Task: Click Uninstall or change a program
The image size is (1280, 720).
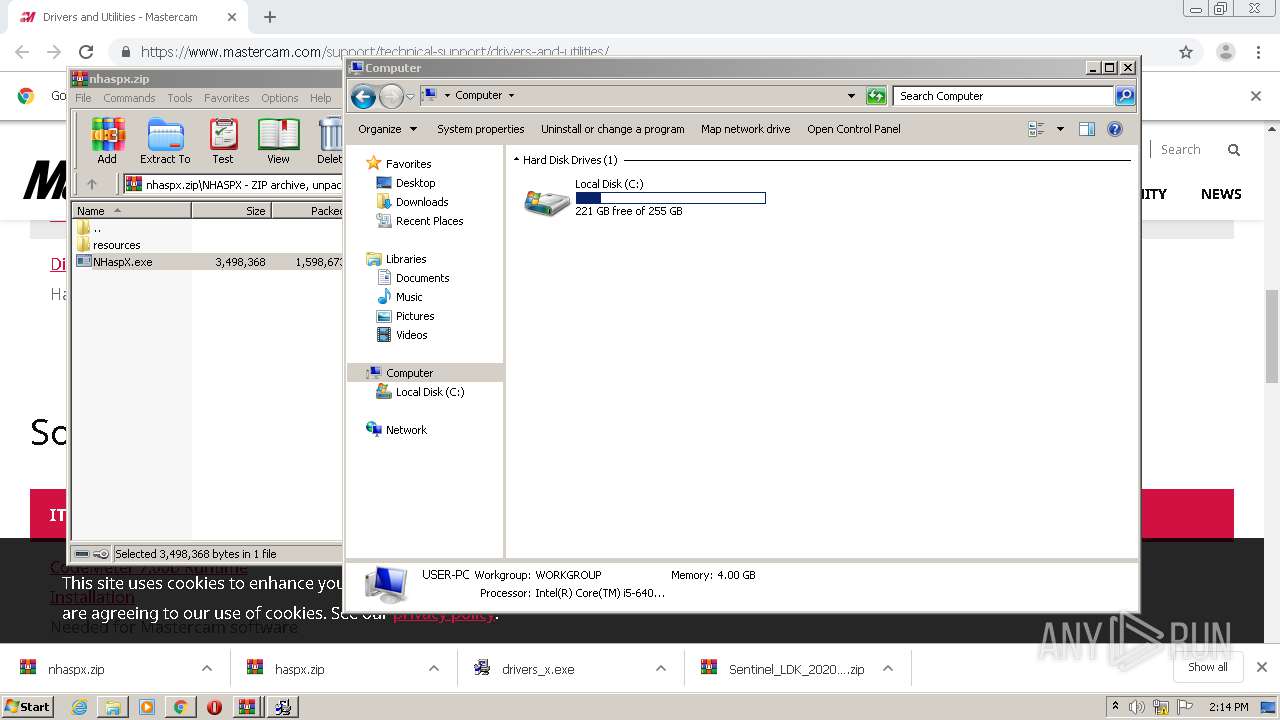Action: click(613, 129)
